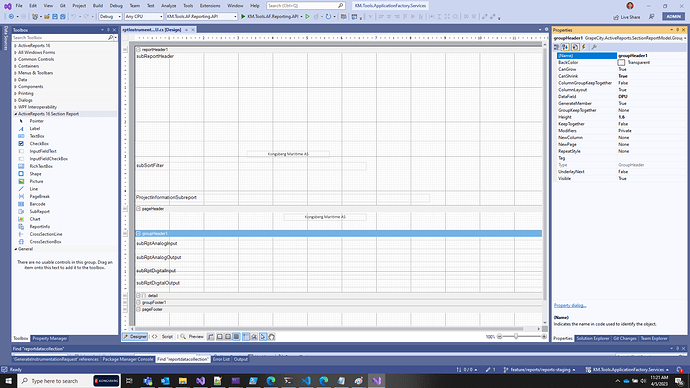Open the Any CPU platform dropdown

(x=144, y=16)
